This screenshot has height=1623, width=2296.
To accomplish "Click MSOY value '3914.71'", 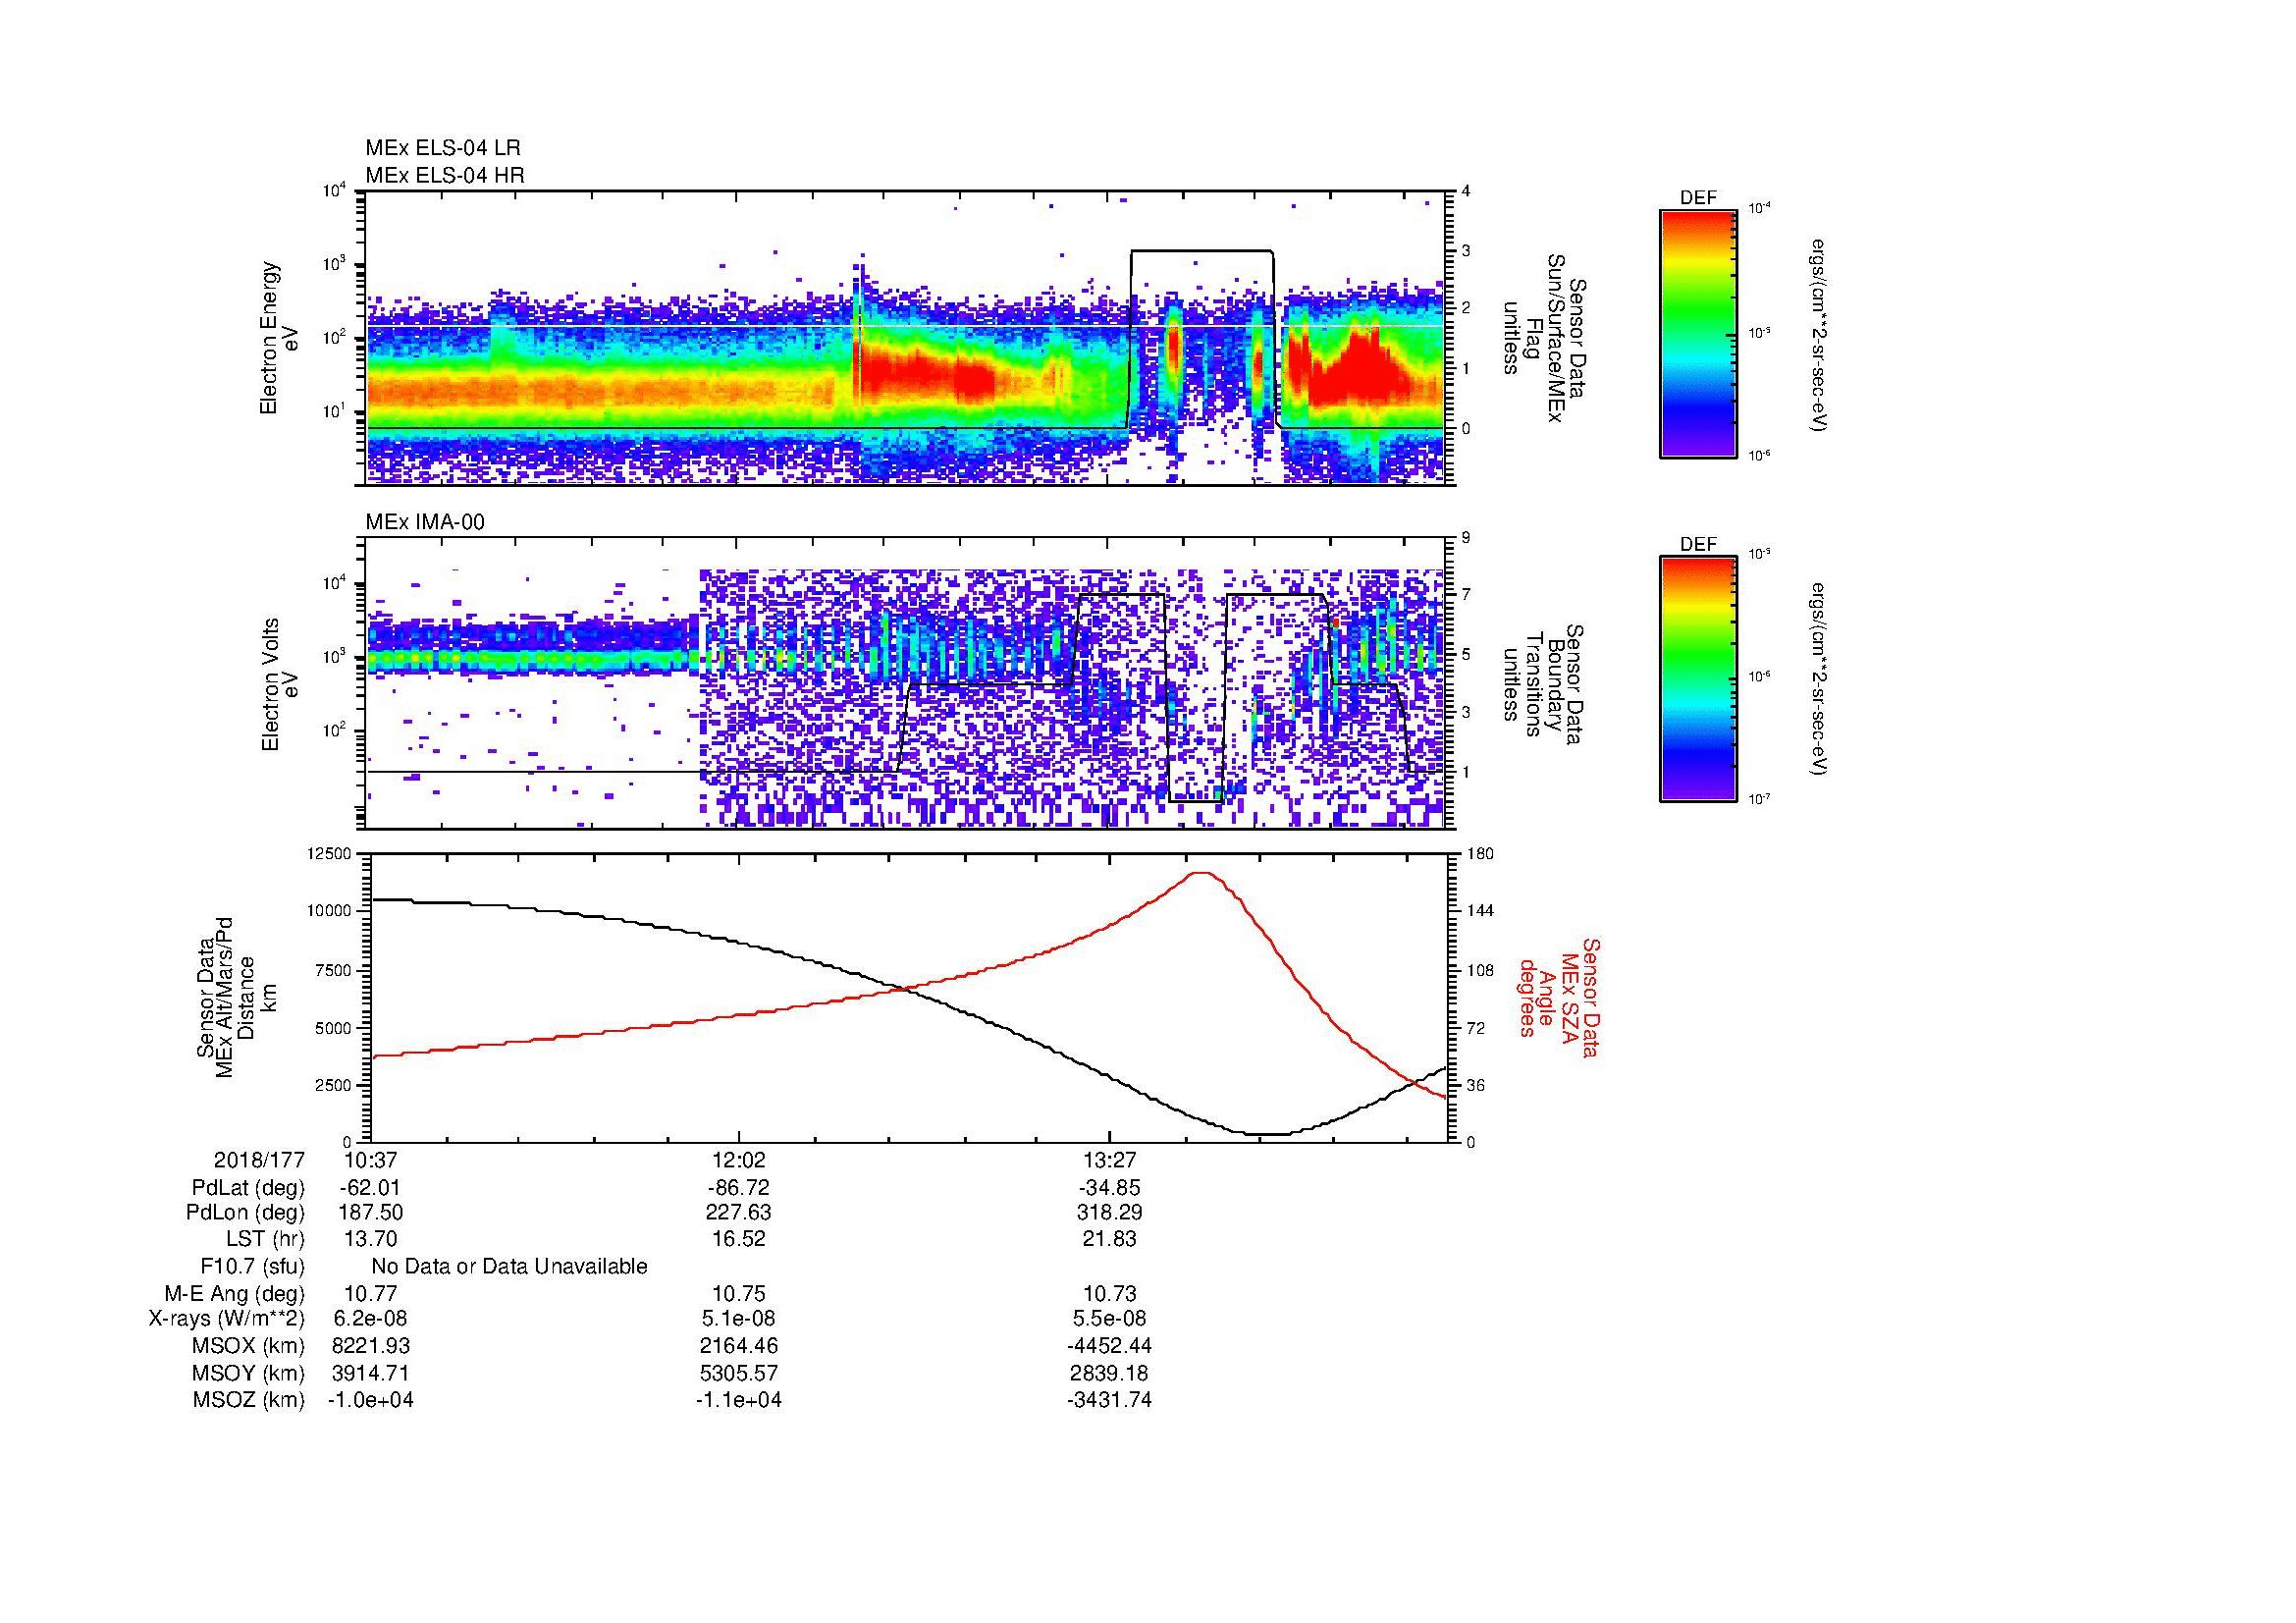I will (x=370, y=1373).
